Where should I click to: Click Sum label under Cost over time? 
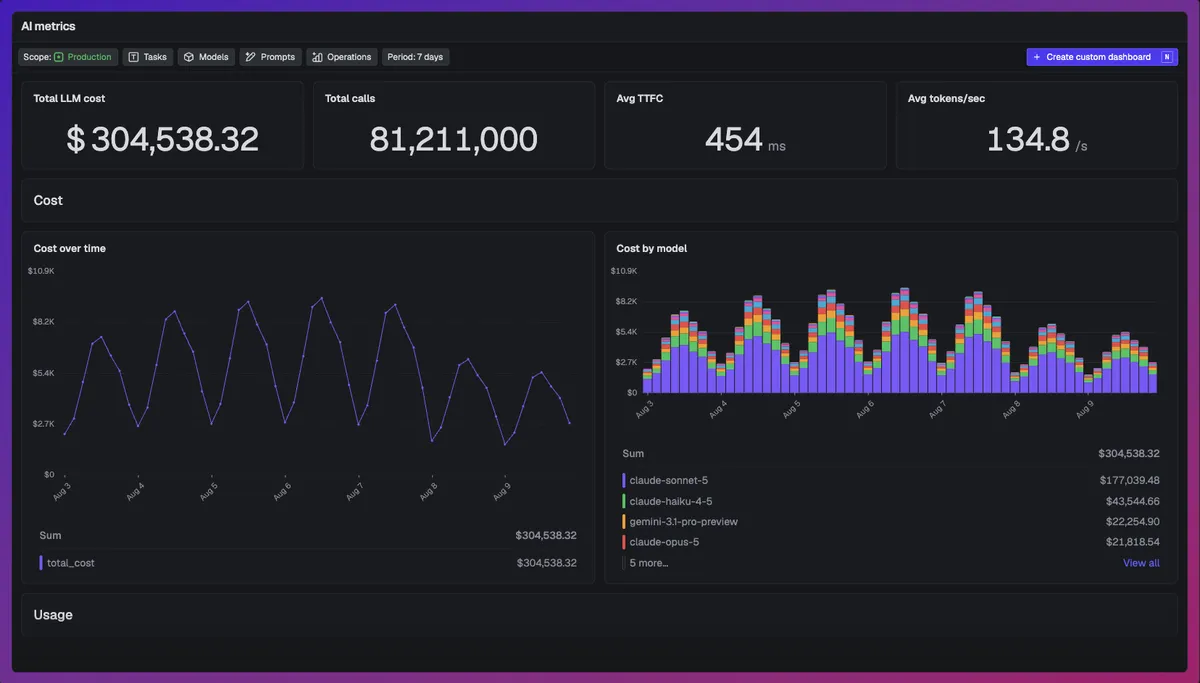[50, 536]
